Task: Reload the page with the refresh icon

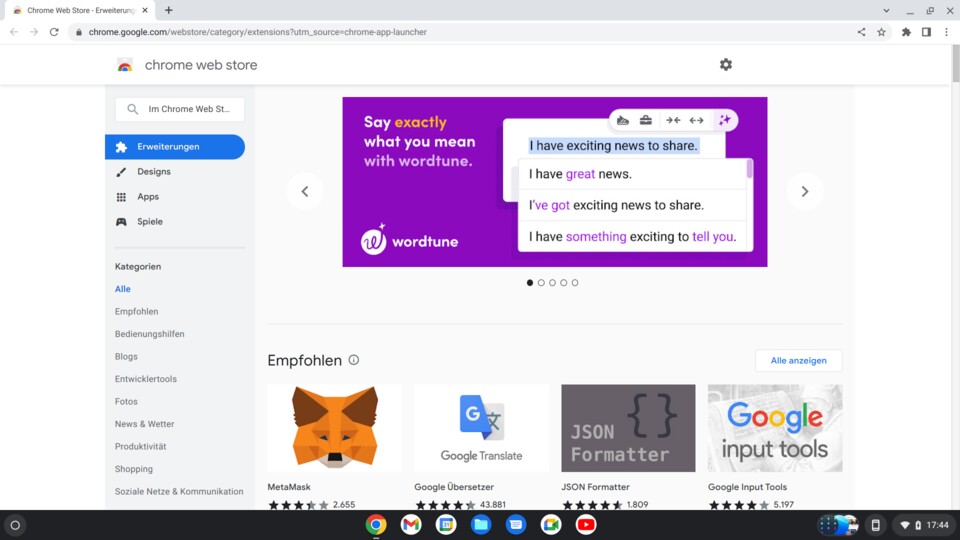Action: click(54, 32)
